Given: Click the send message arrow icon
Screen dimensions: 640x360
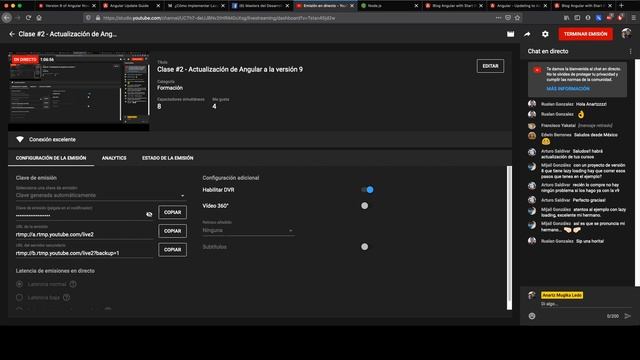Looking at the screenshot, I should 627,316.
